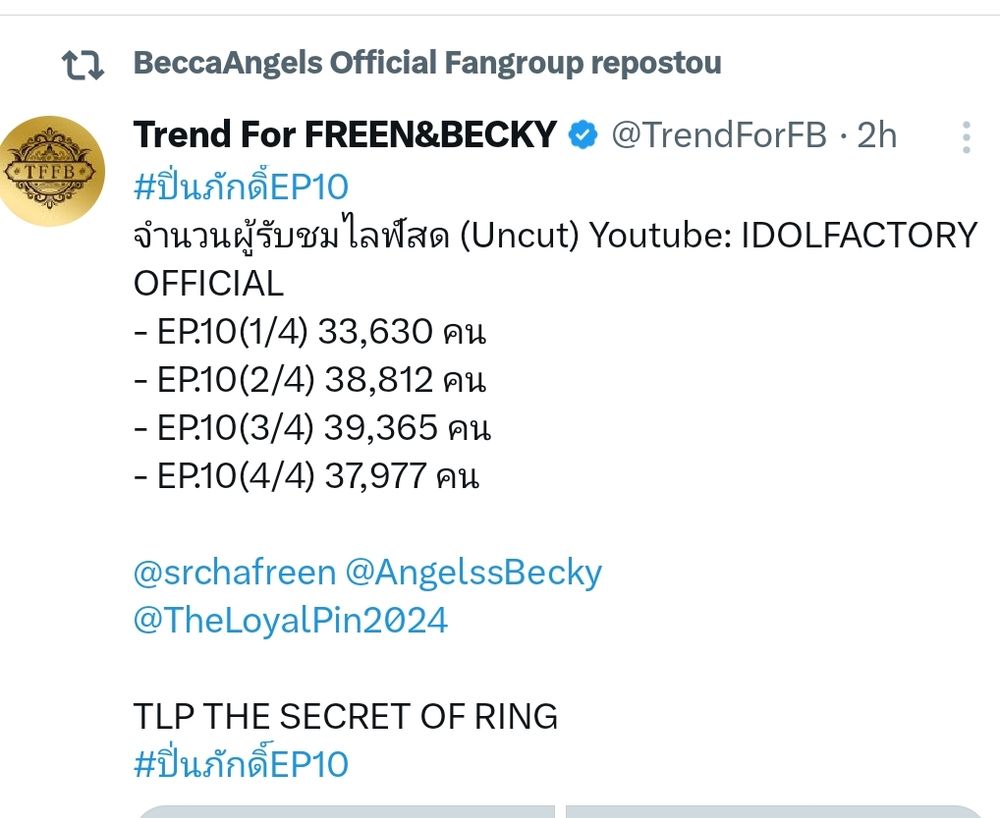The image size is (1000, 818).
Task: Open the left media thumbnail
Action: coord(344,811)
